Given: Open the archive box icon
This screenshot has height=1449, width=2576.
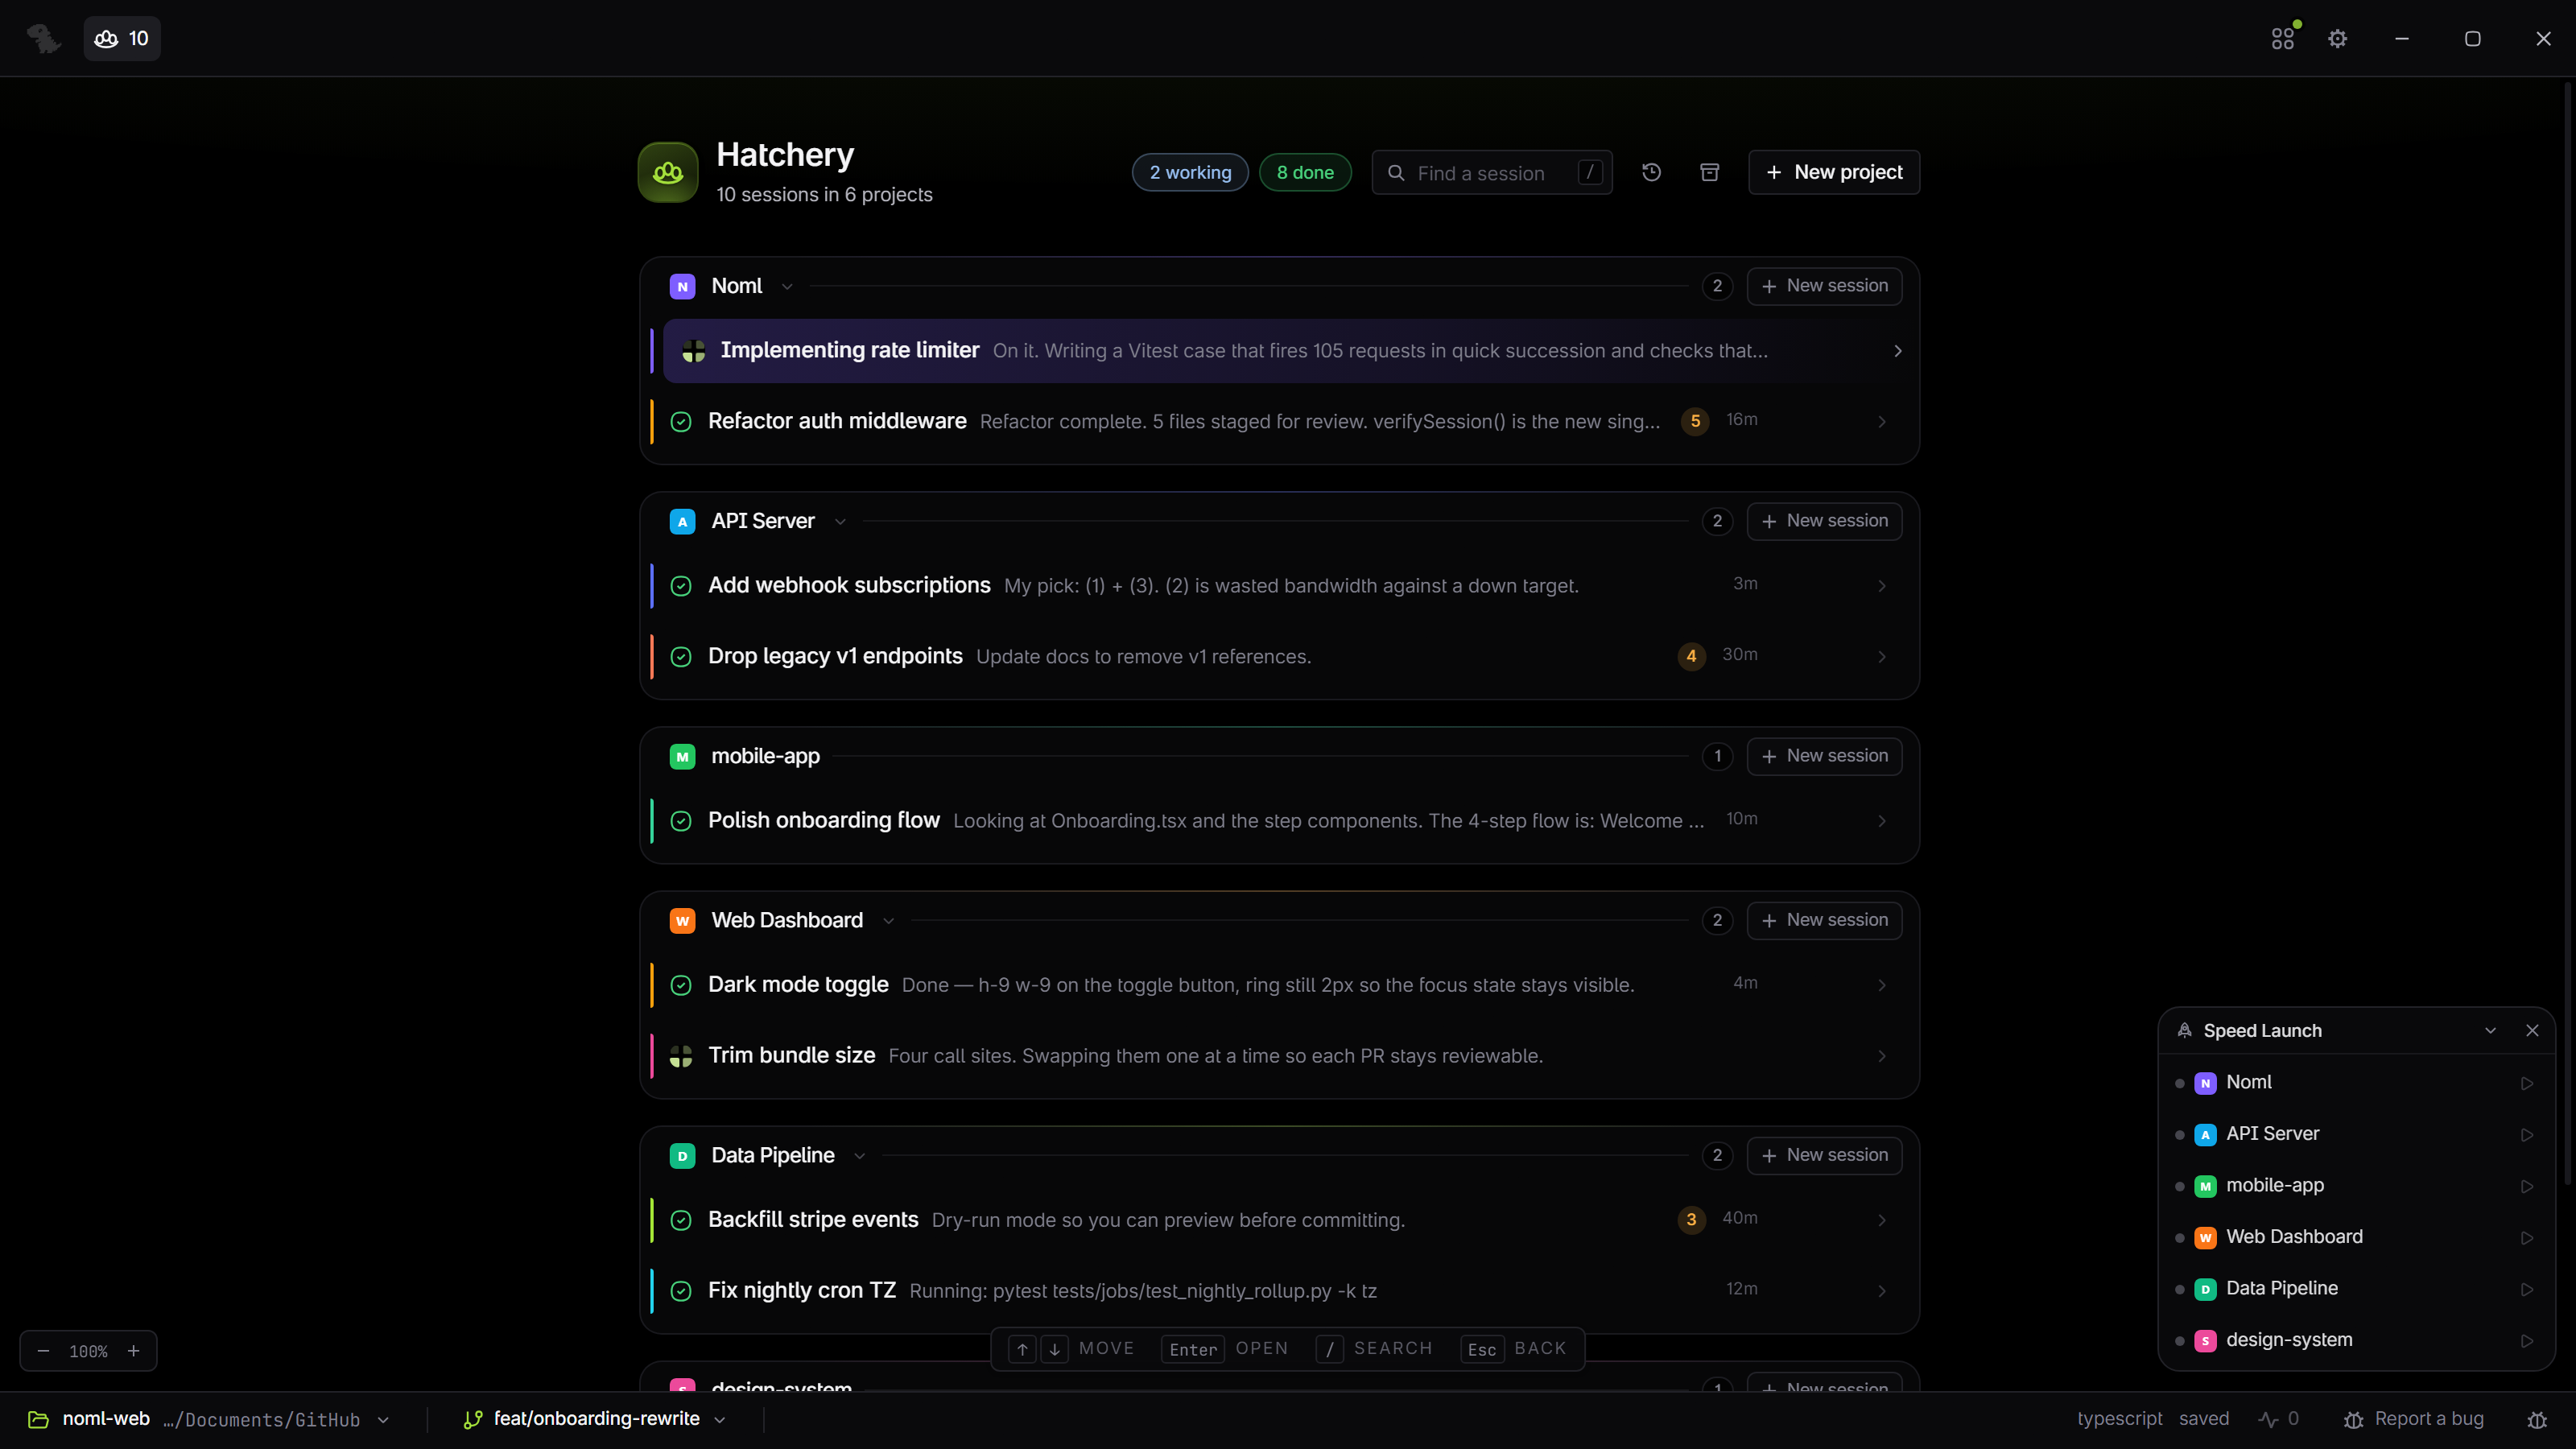Looking at the screenshot, I should tap(1710, 172).
